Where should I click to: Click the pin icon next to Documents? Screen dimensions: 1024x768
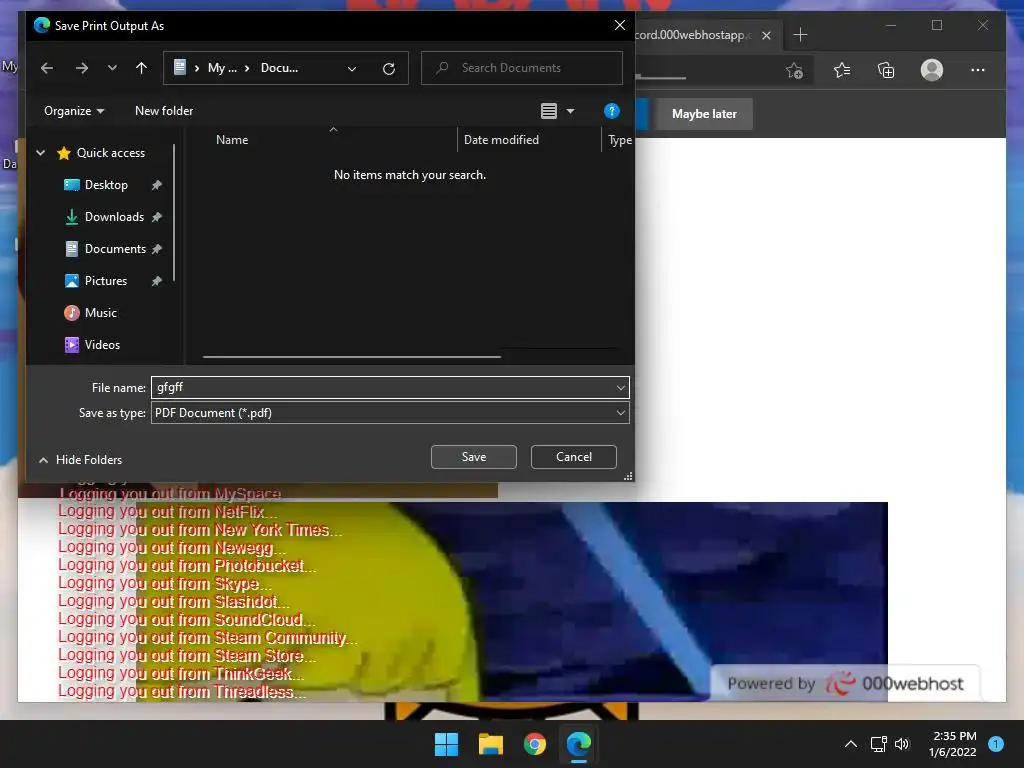157,249
